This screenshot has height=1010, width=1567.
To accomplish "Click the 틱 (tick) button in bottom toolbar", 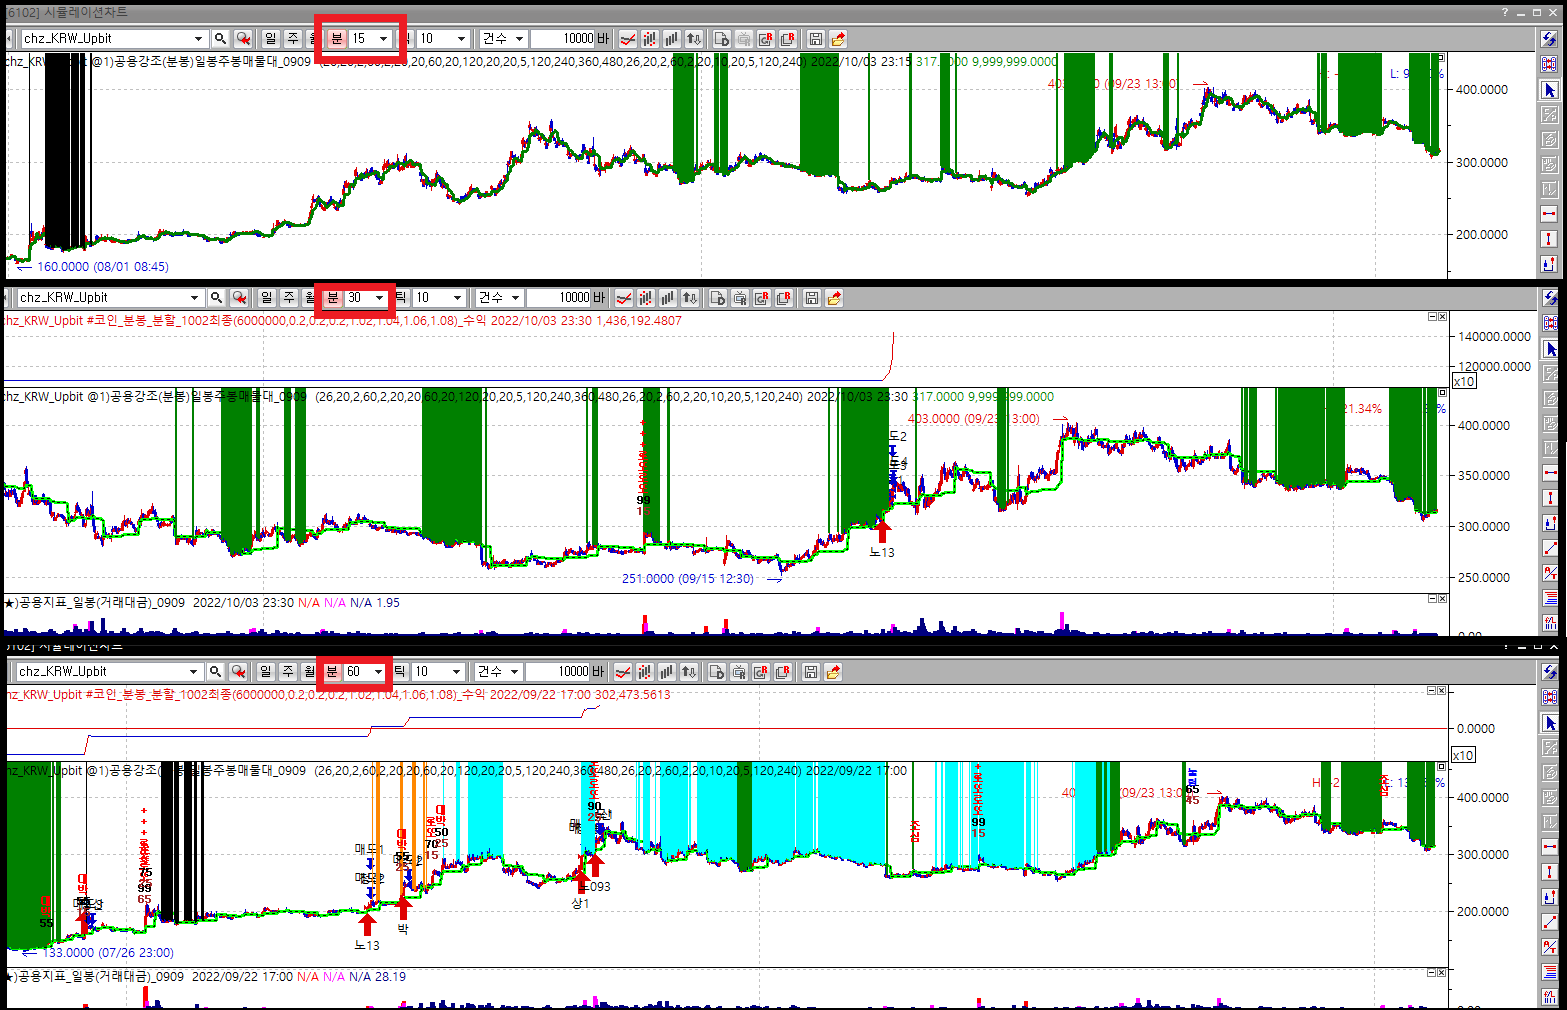I will click(x=399, y=672).
